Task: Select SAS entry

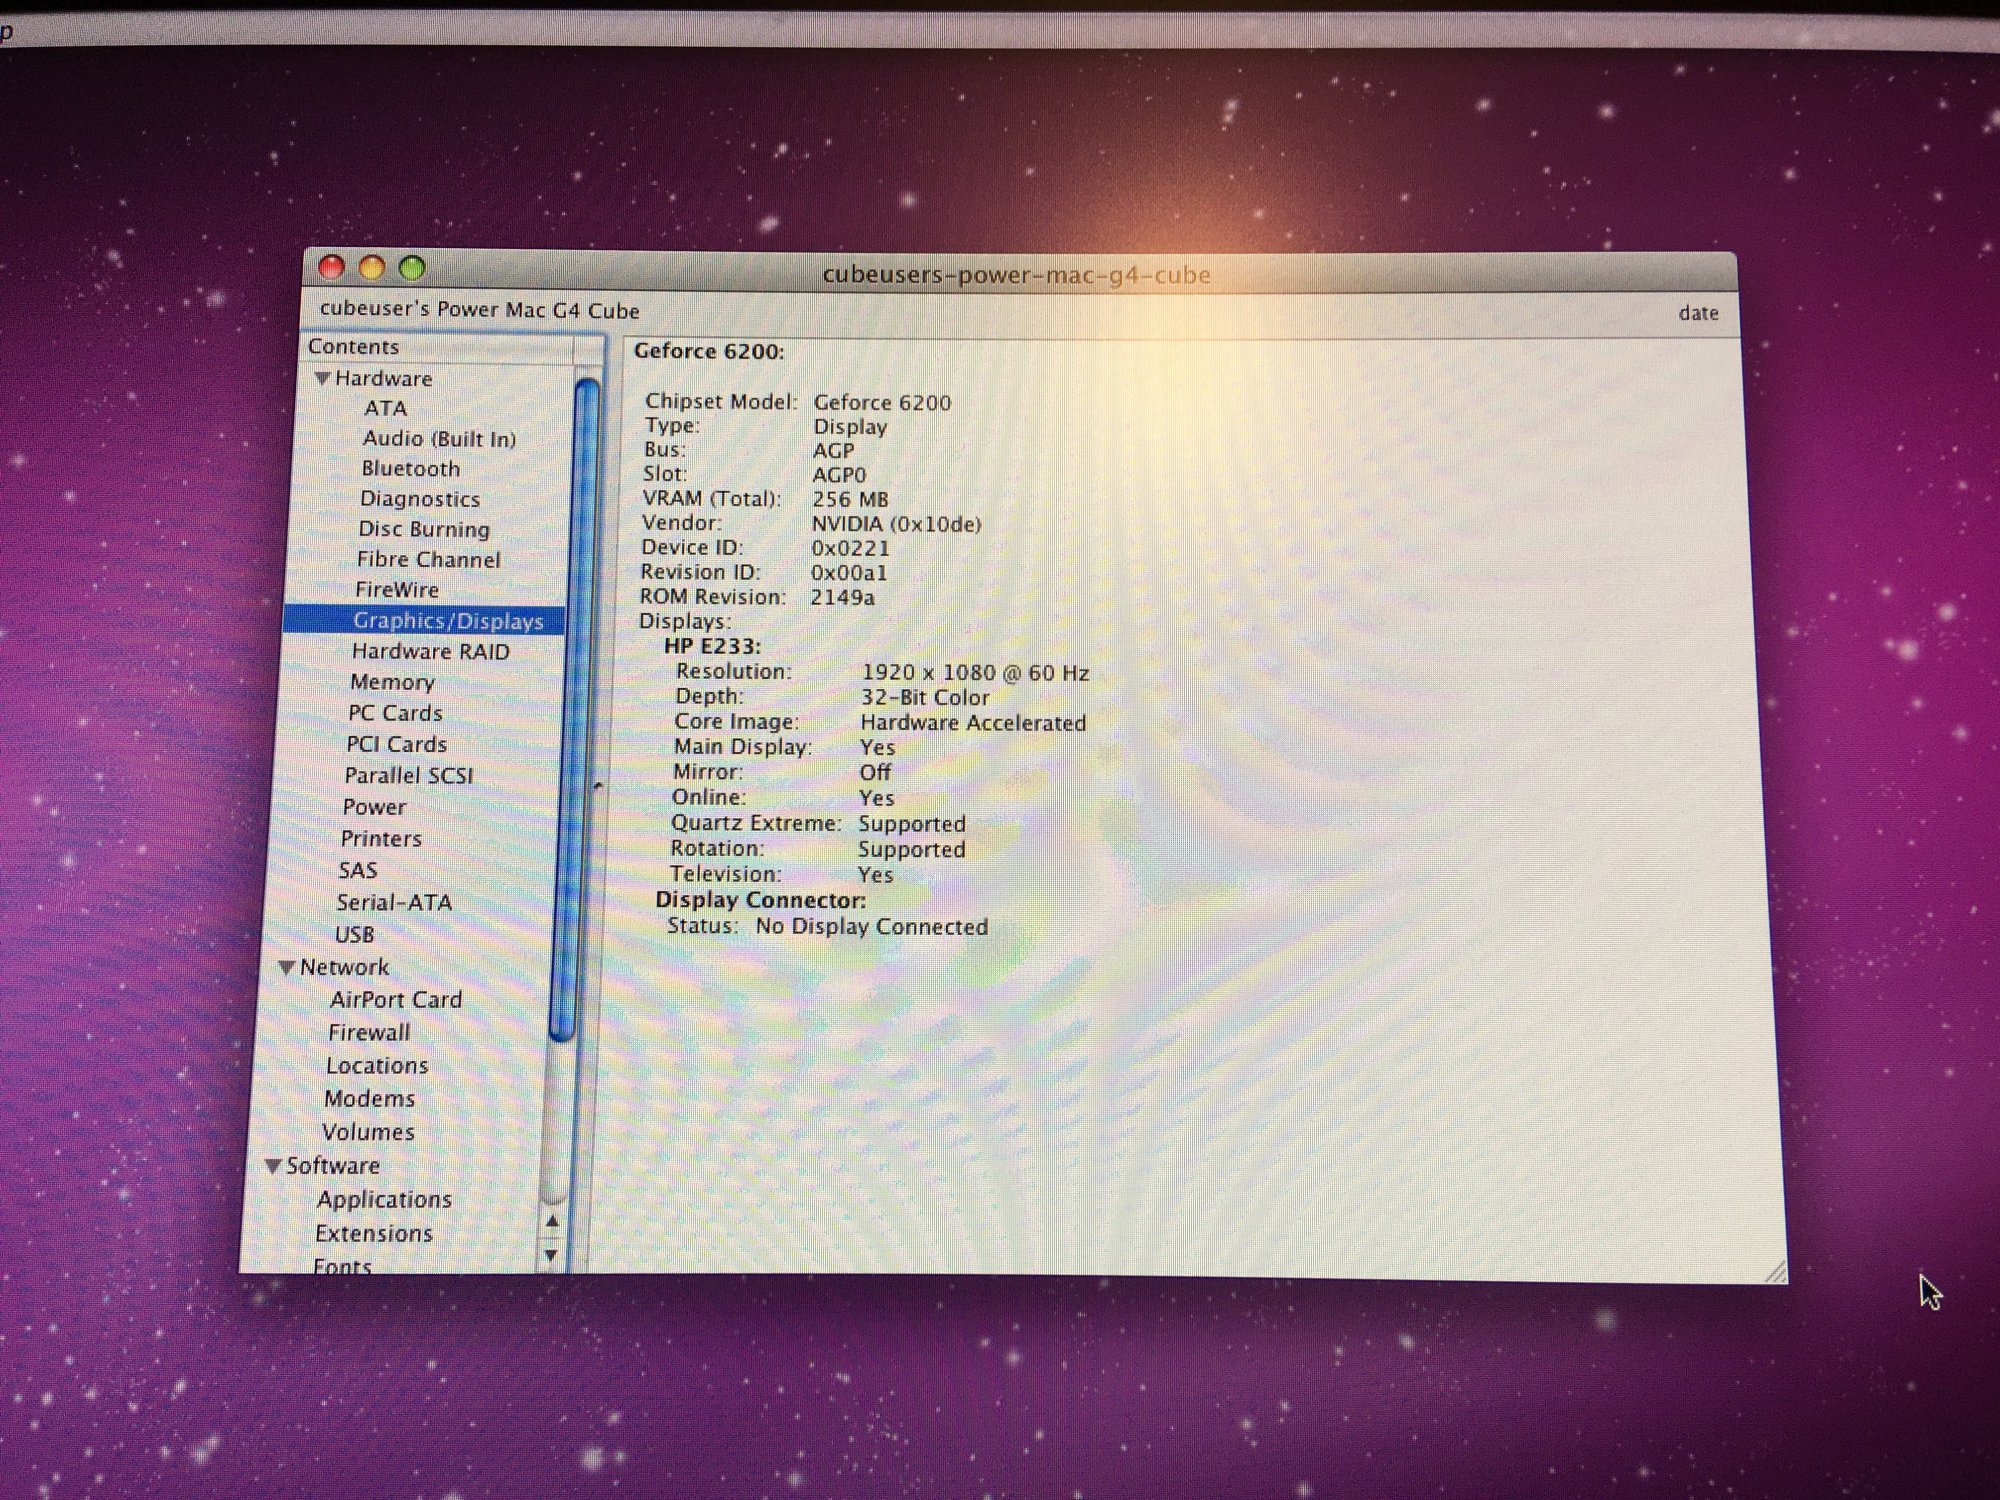Action: pyautogui.click(x=358, y=870)
